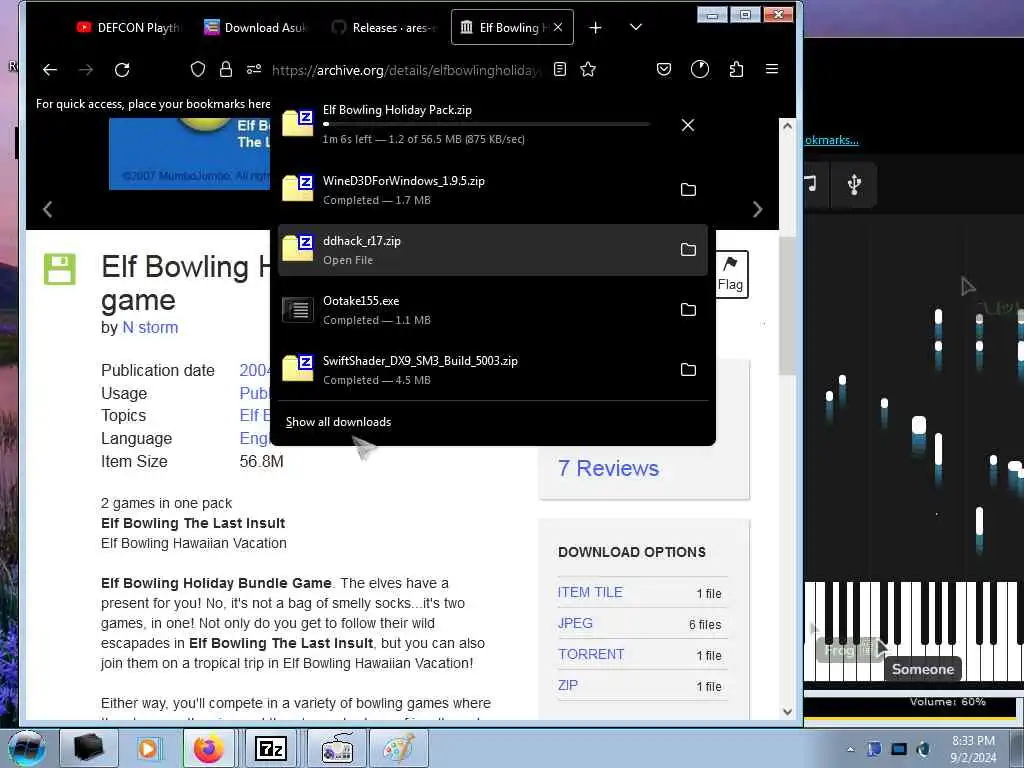Open tracking protection shield icon
This screenshot has width=1024, height=768.
[198, 69]
